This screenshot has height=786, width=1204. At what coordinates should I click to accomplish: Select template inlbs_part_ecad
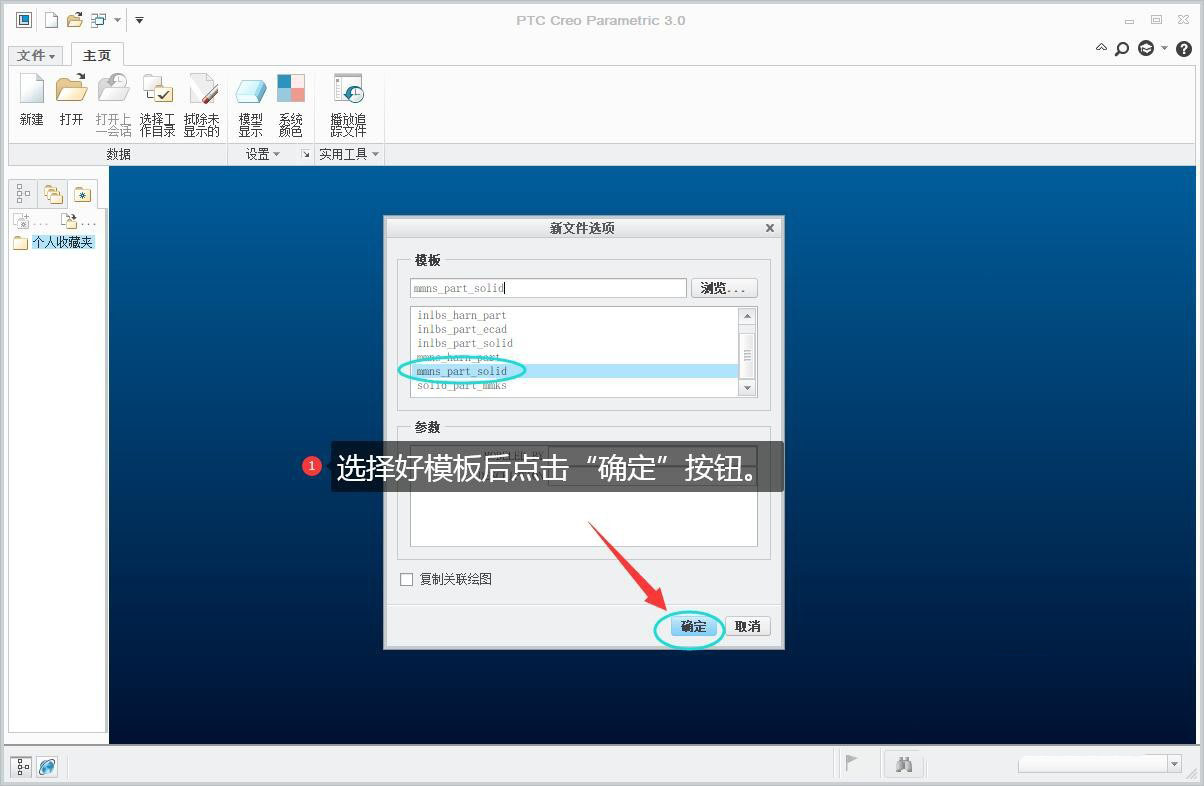click(x=462, y=329)
